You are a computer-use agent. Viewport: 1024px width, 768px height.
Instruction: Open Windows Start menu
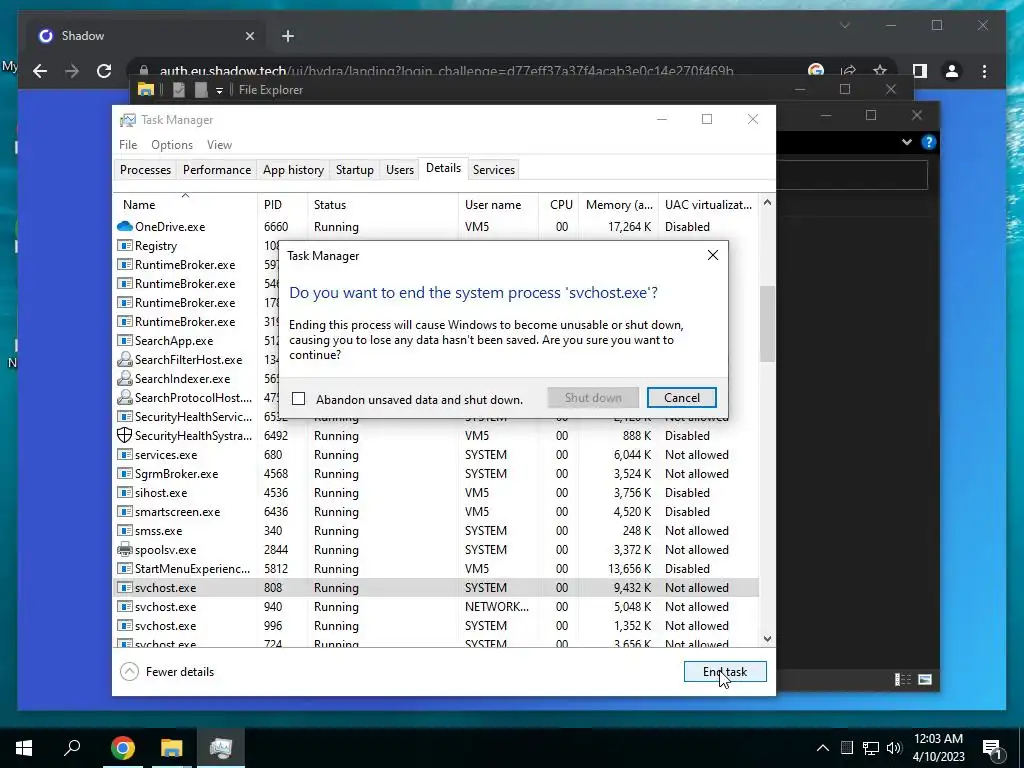pos(24,747)
